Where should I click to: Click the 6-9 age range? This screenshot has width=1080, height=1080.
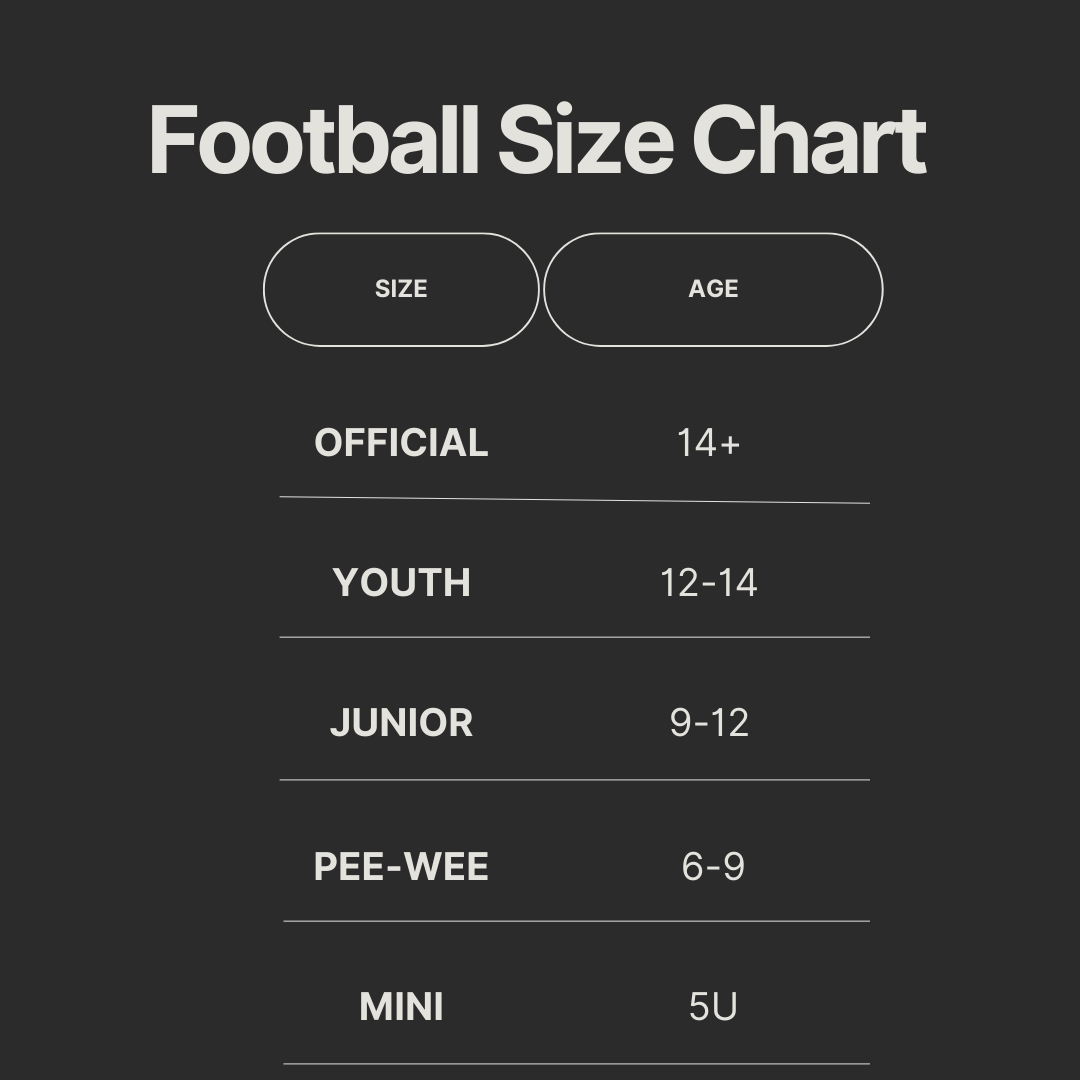(x=713, y=867)
